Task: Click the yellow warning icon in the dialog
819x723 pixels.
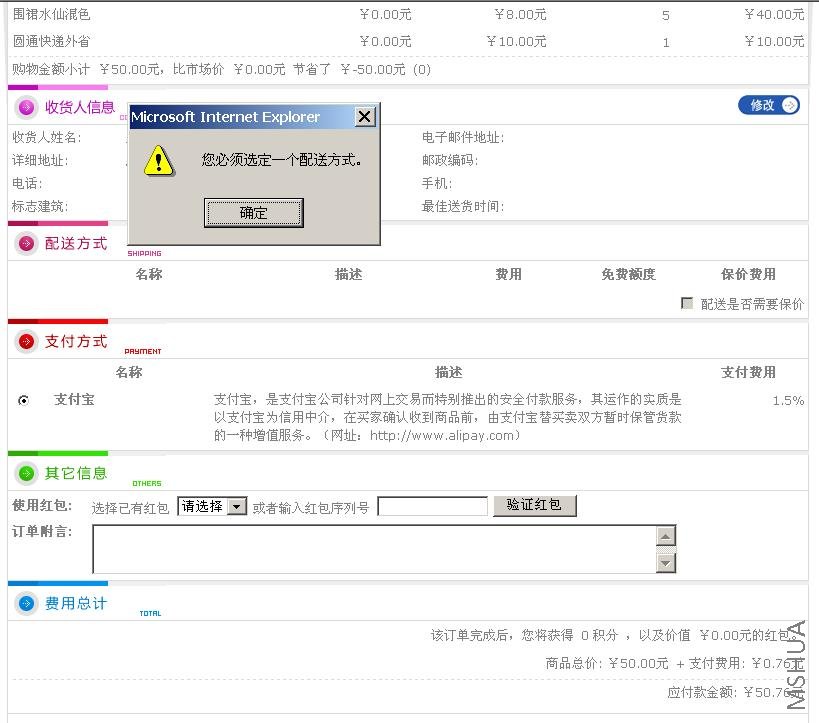Action: (x=158, y=160)
